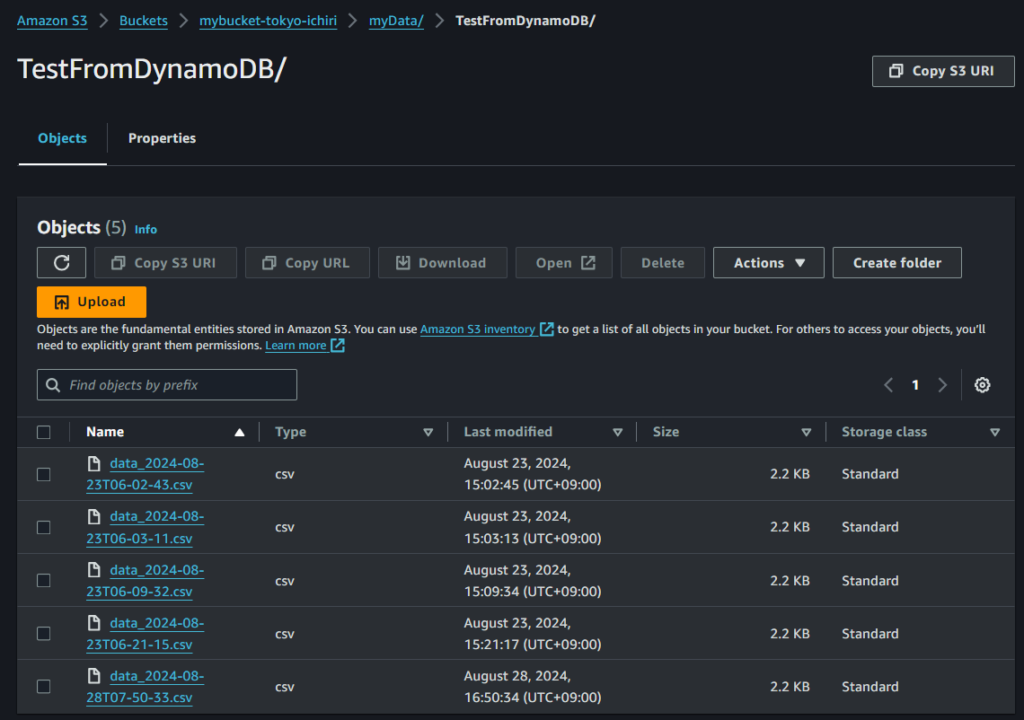Viewport: 1024px width, 720px height.
Task: Open file data_2024-08-23T06-09-32.csv link
Action: click(x=145, y=580)
